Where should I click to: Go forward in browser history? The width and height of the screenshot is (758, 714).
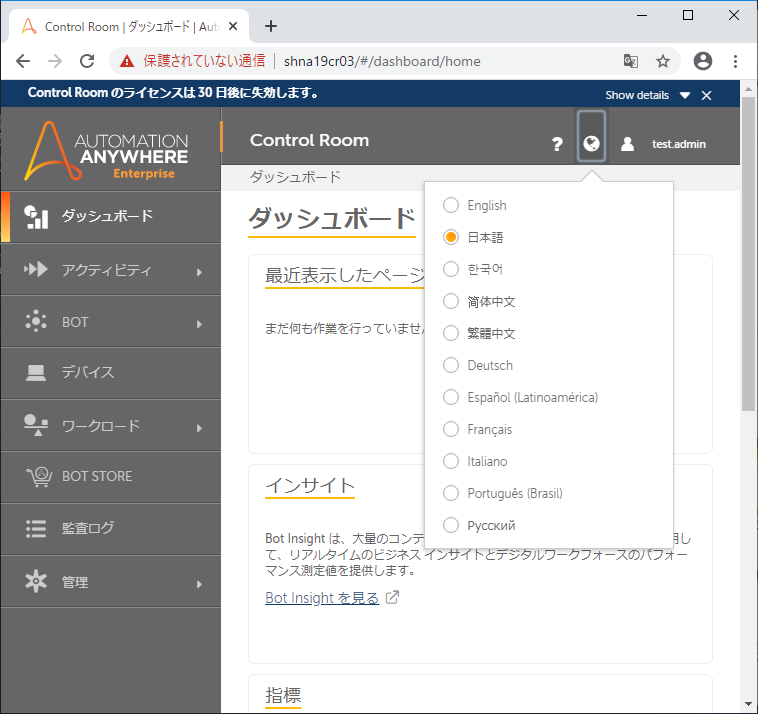(x=55, y=61)
